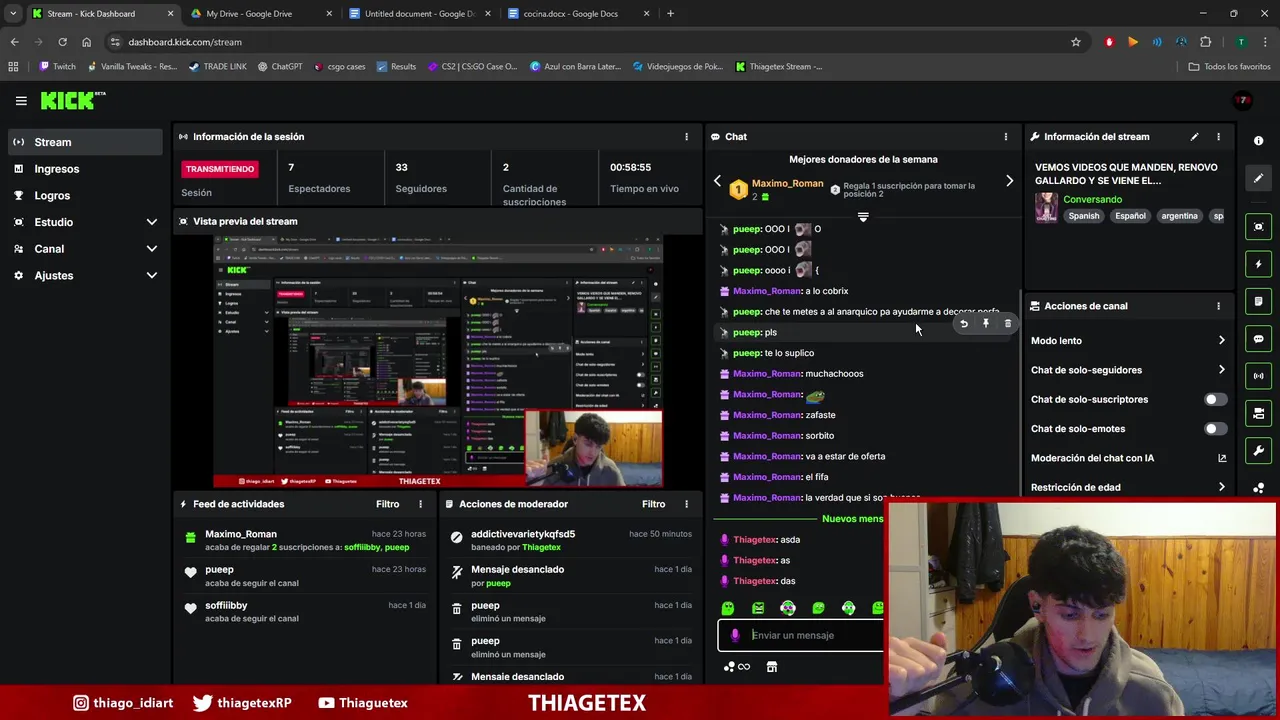Image resolution: width=1280 pixels, height=720 pixels.
Task: Click the argentina tag
Action: click(x=1179, y=216)
